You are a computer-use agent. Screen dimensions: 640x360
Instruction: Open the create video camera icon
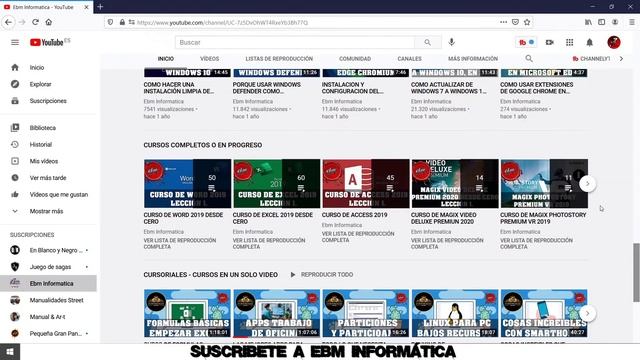pyautogui.click(x=549, y=42)
